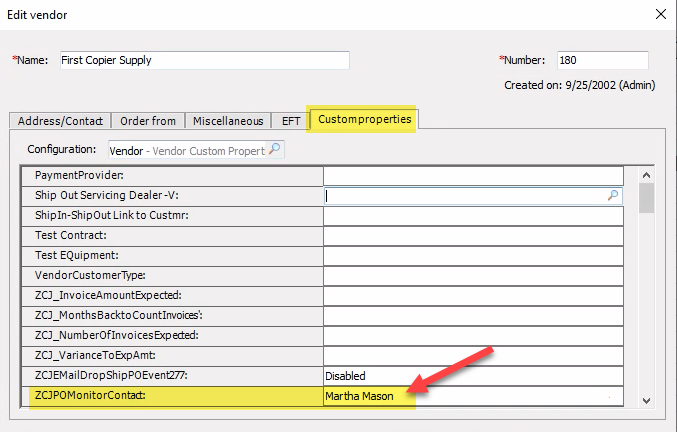Open lookup in Ship Out Servicing Dealer field
This screenshot has height=432, width=677.
[613, 196]
